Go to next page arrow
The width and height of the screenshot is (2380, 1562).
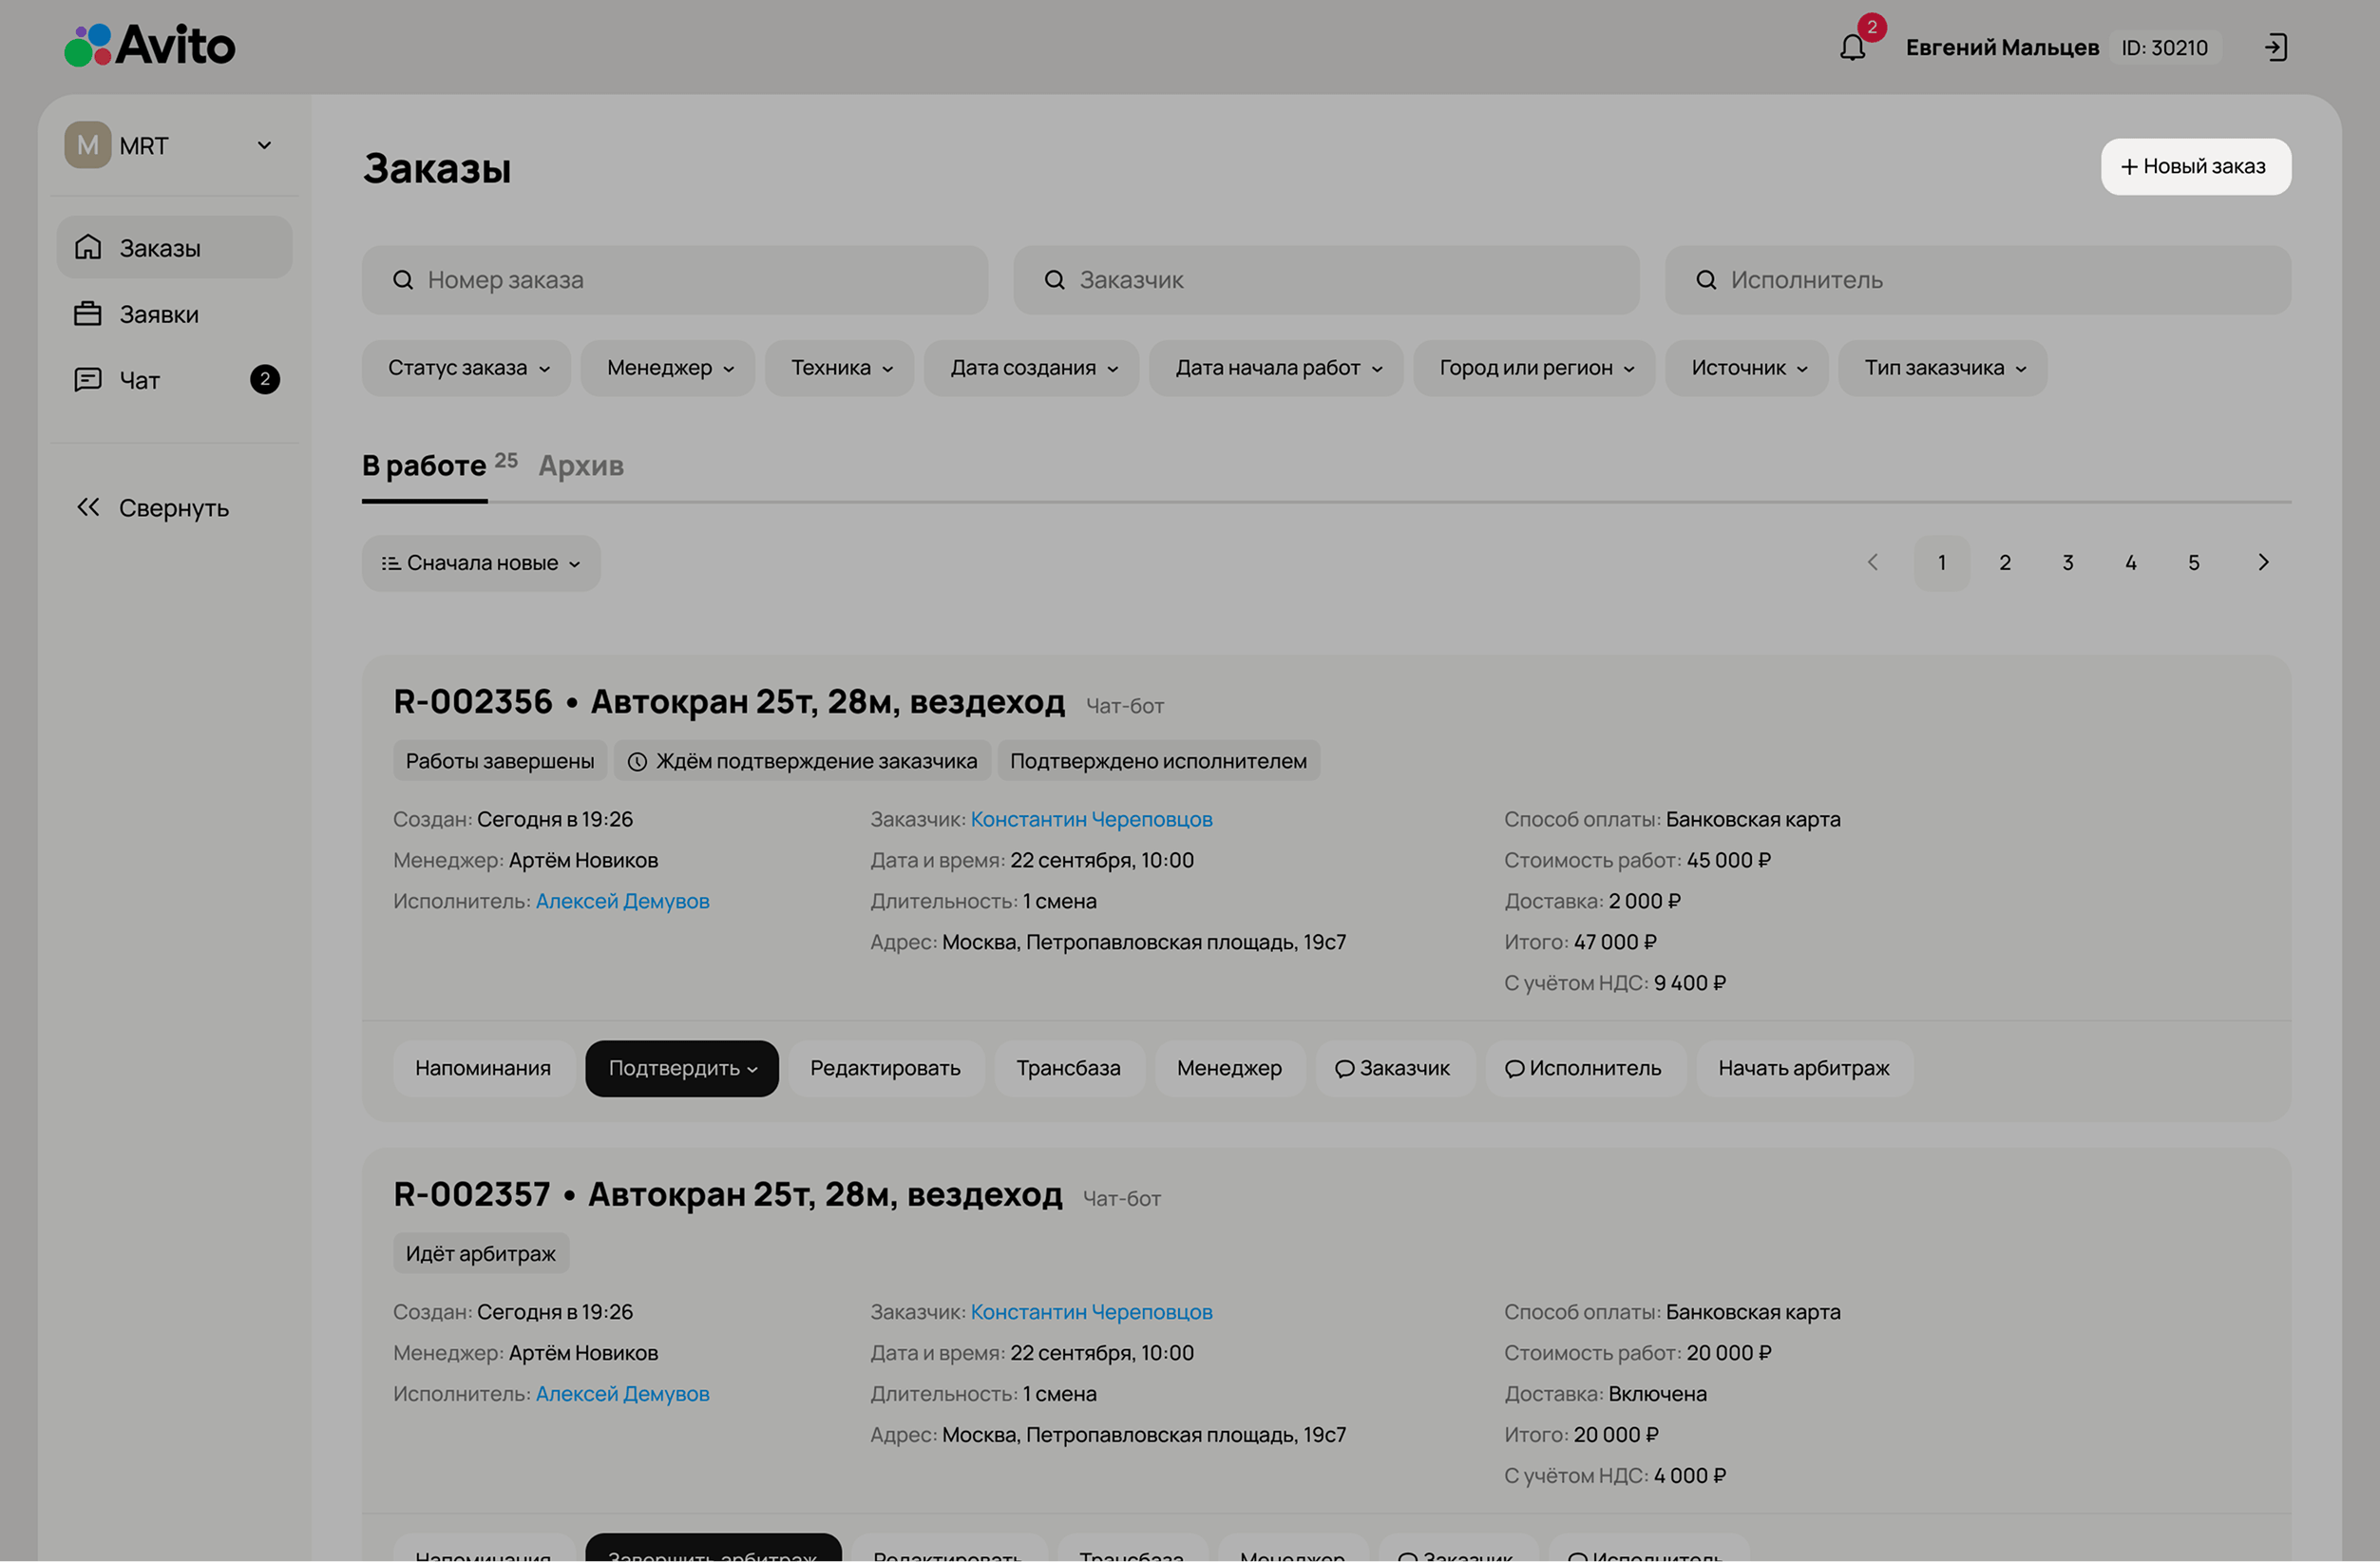coord(2263,563)
